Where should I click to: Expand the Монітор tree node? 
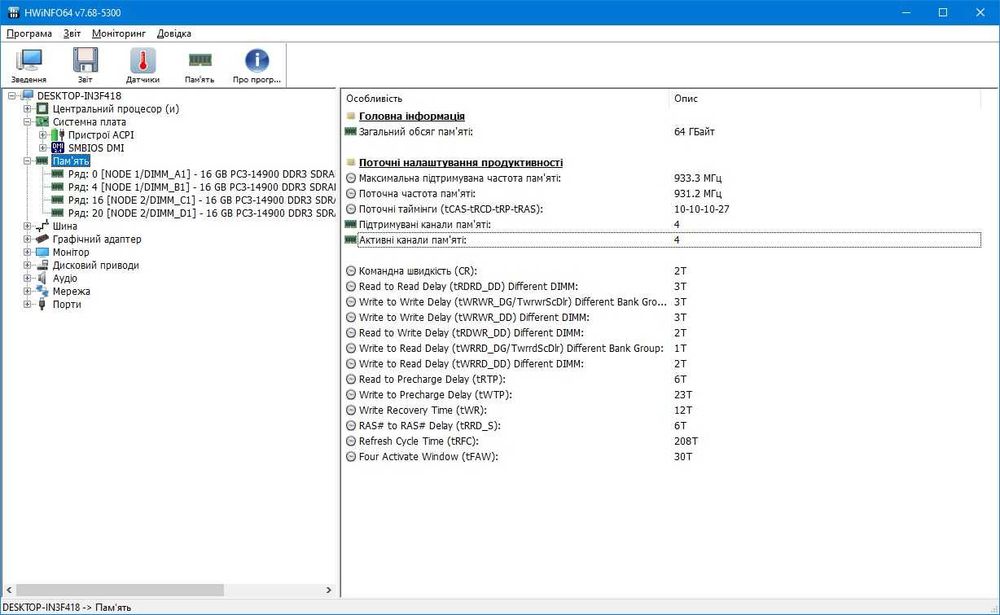pos(27,253)
